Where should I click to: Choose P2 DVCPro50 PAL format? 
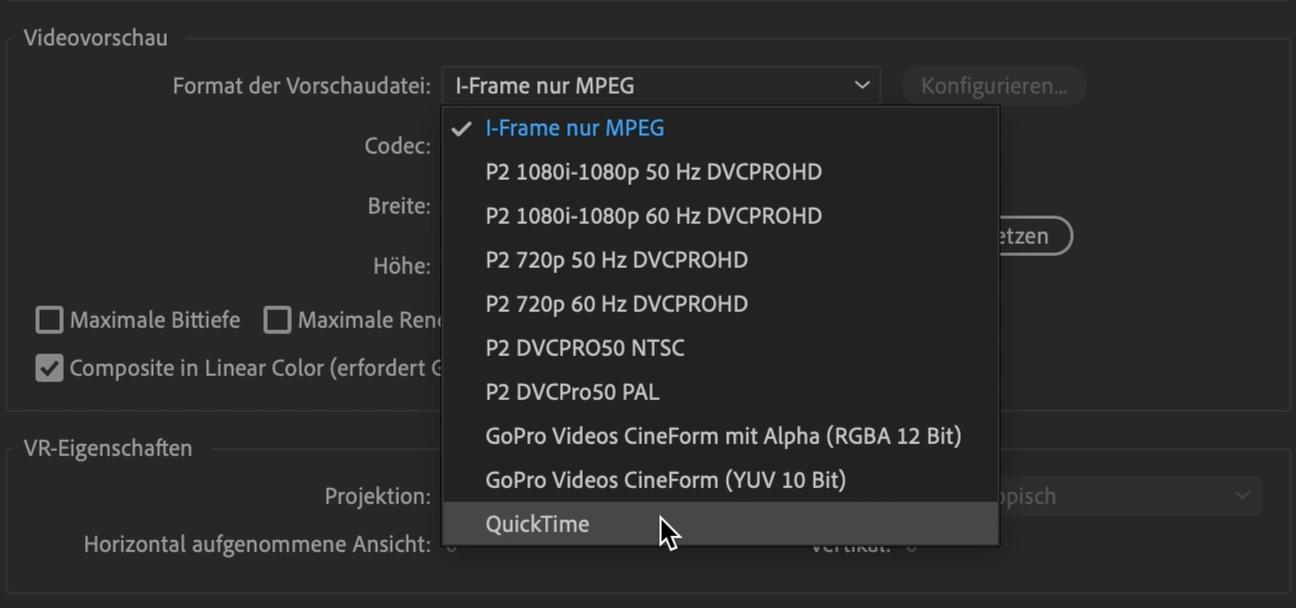pos(572,392)
